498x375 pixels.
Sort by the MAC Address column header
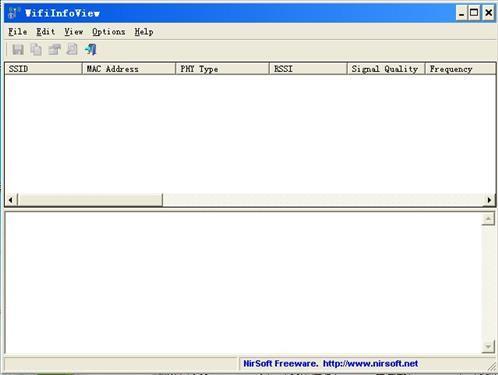pyautogui.click(x=129, y=69)
